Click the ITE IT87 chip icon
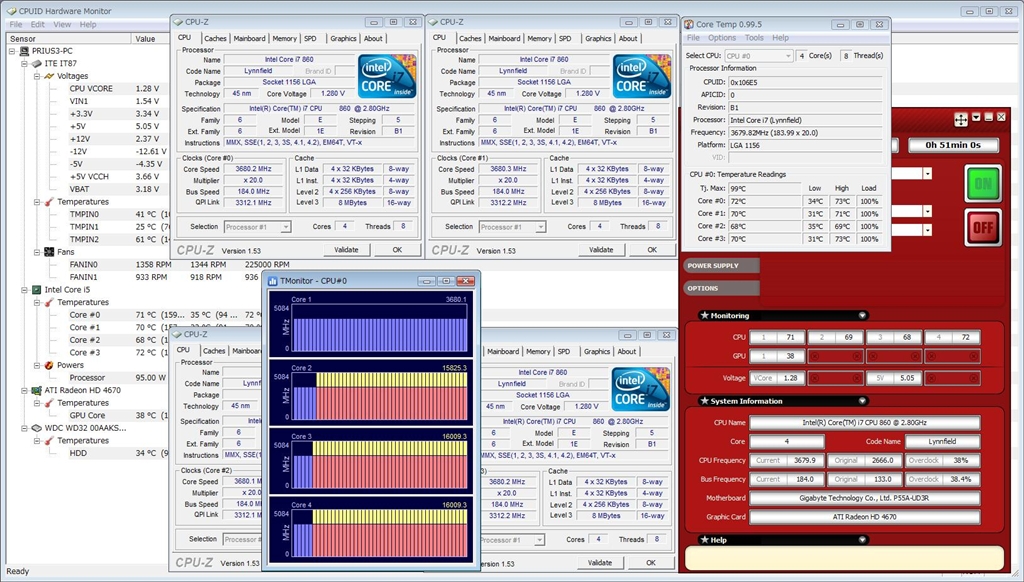Image resolution: width=1024 pixels, height=582 pixels. 37,63
